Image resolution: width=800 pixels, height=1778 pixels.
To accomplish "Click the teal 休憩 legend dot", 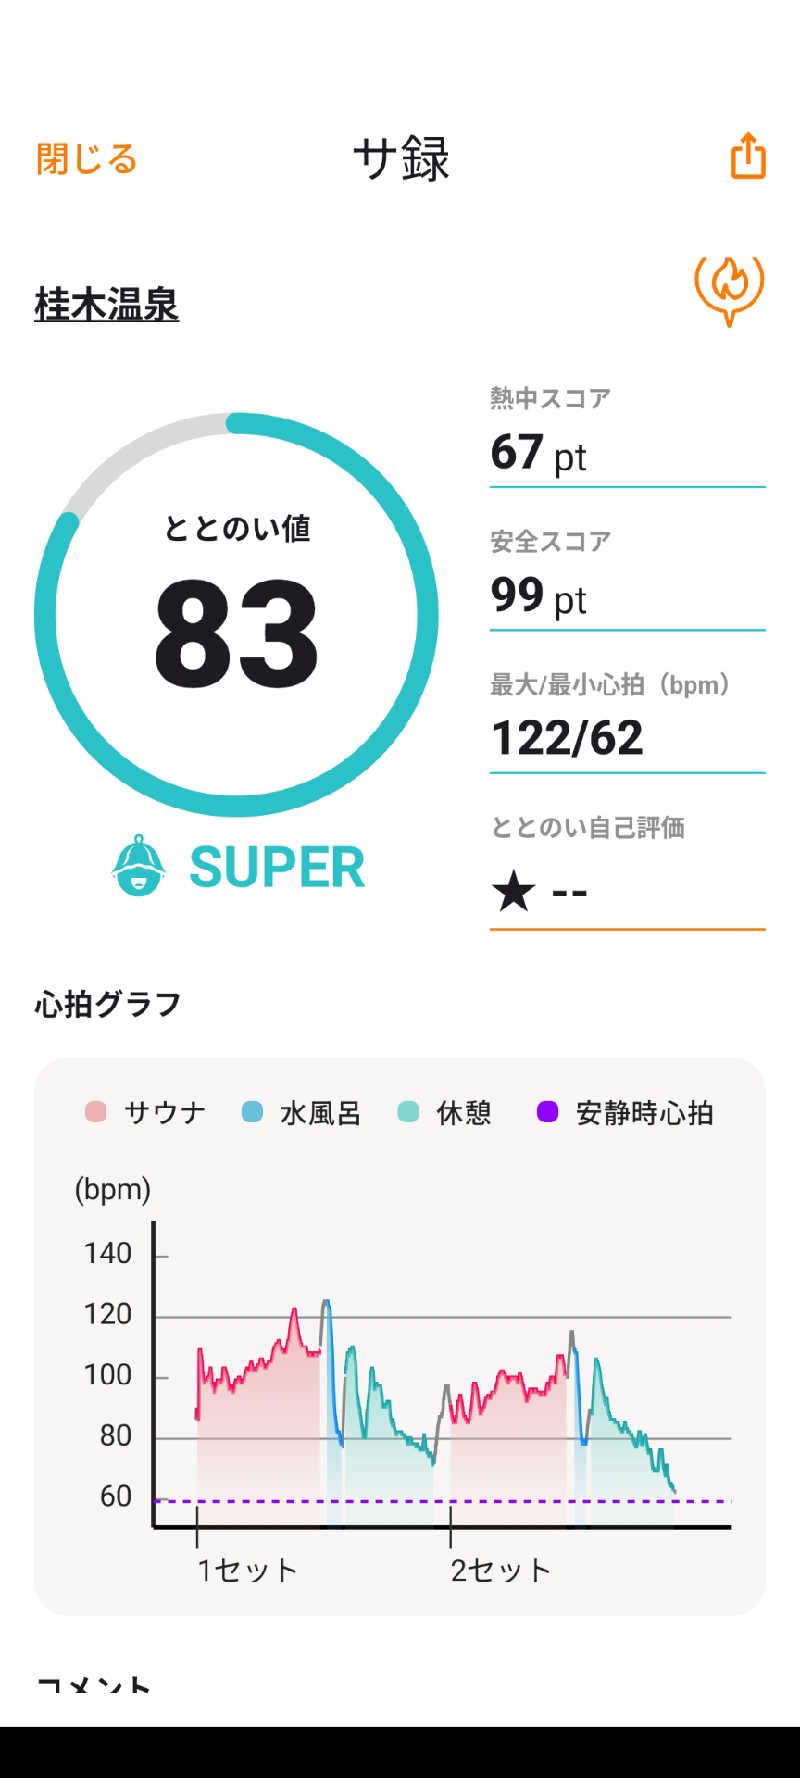I will 408,1112.
